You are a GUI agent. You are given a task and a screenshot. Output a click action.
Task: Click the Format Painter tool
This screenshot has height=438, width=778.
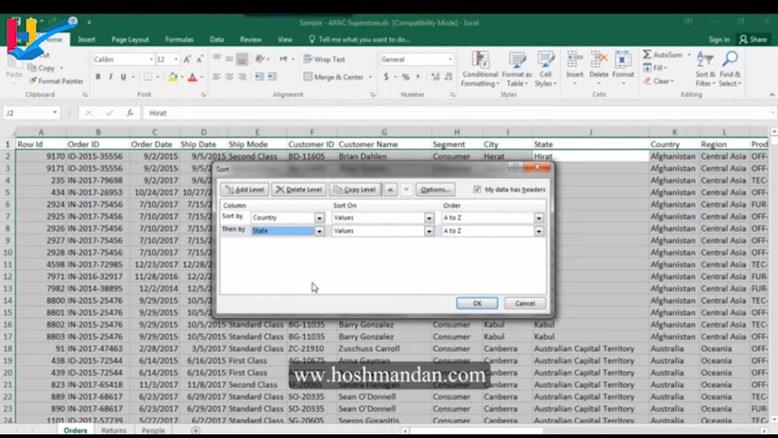tap(56, 81)
